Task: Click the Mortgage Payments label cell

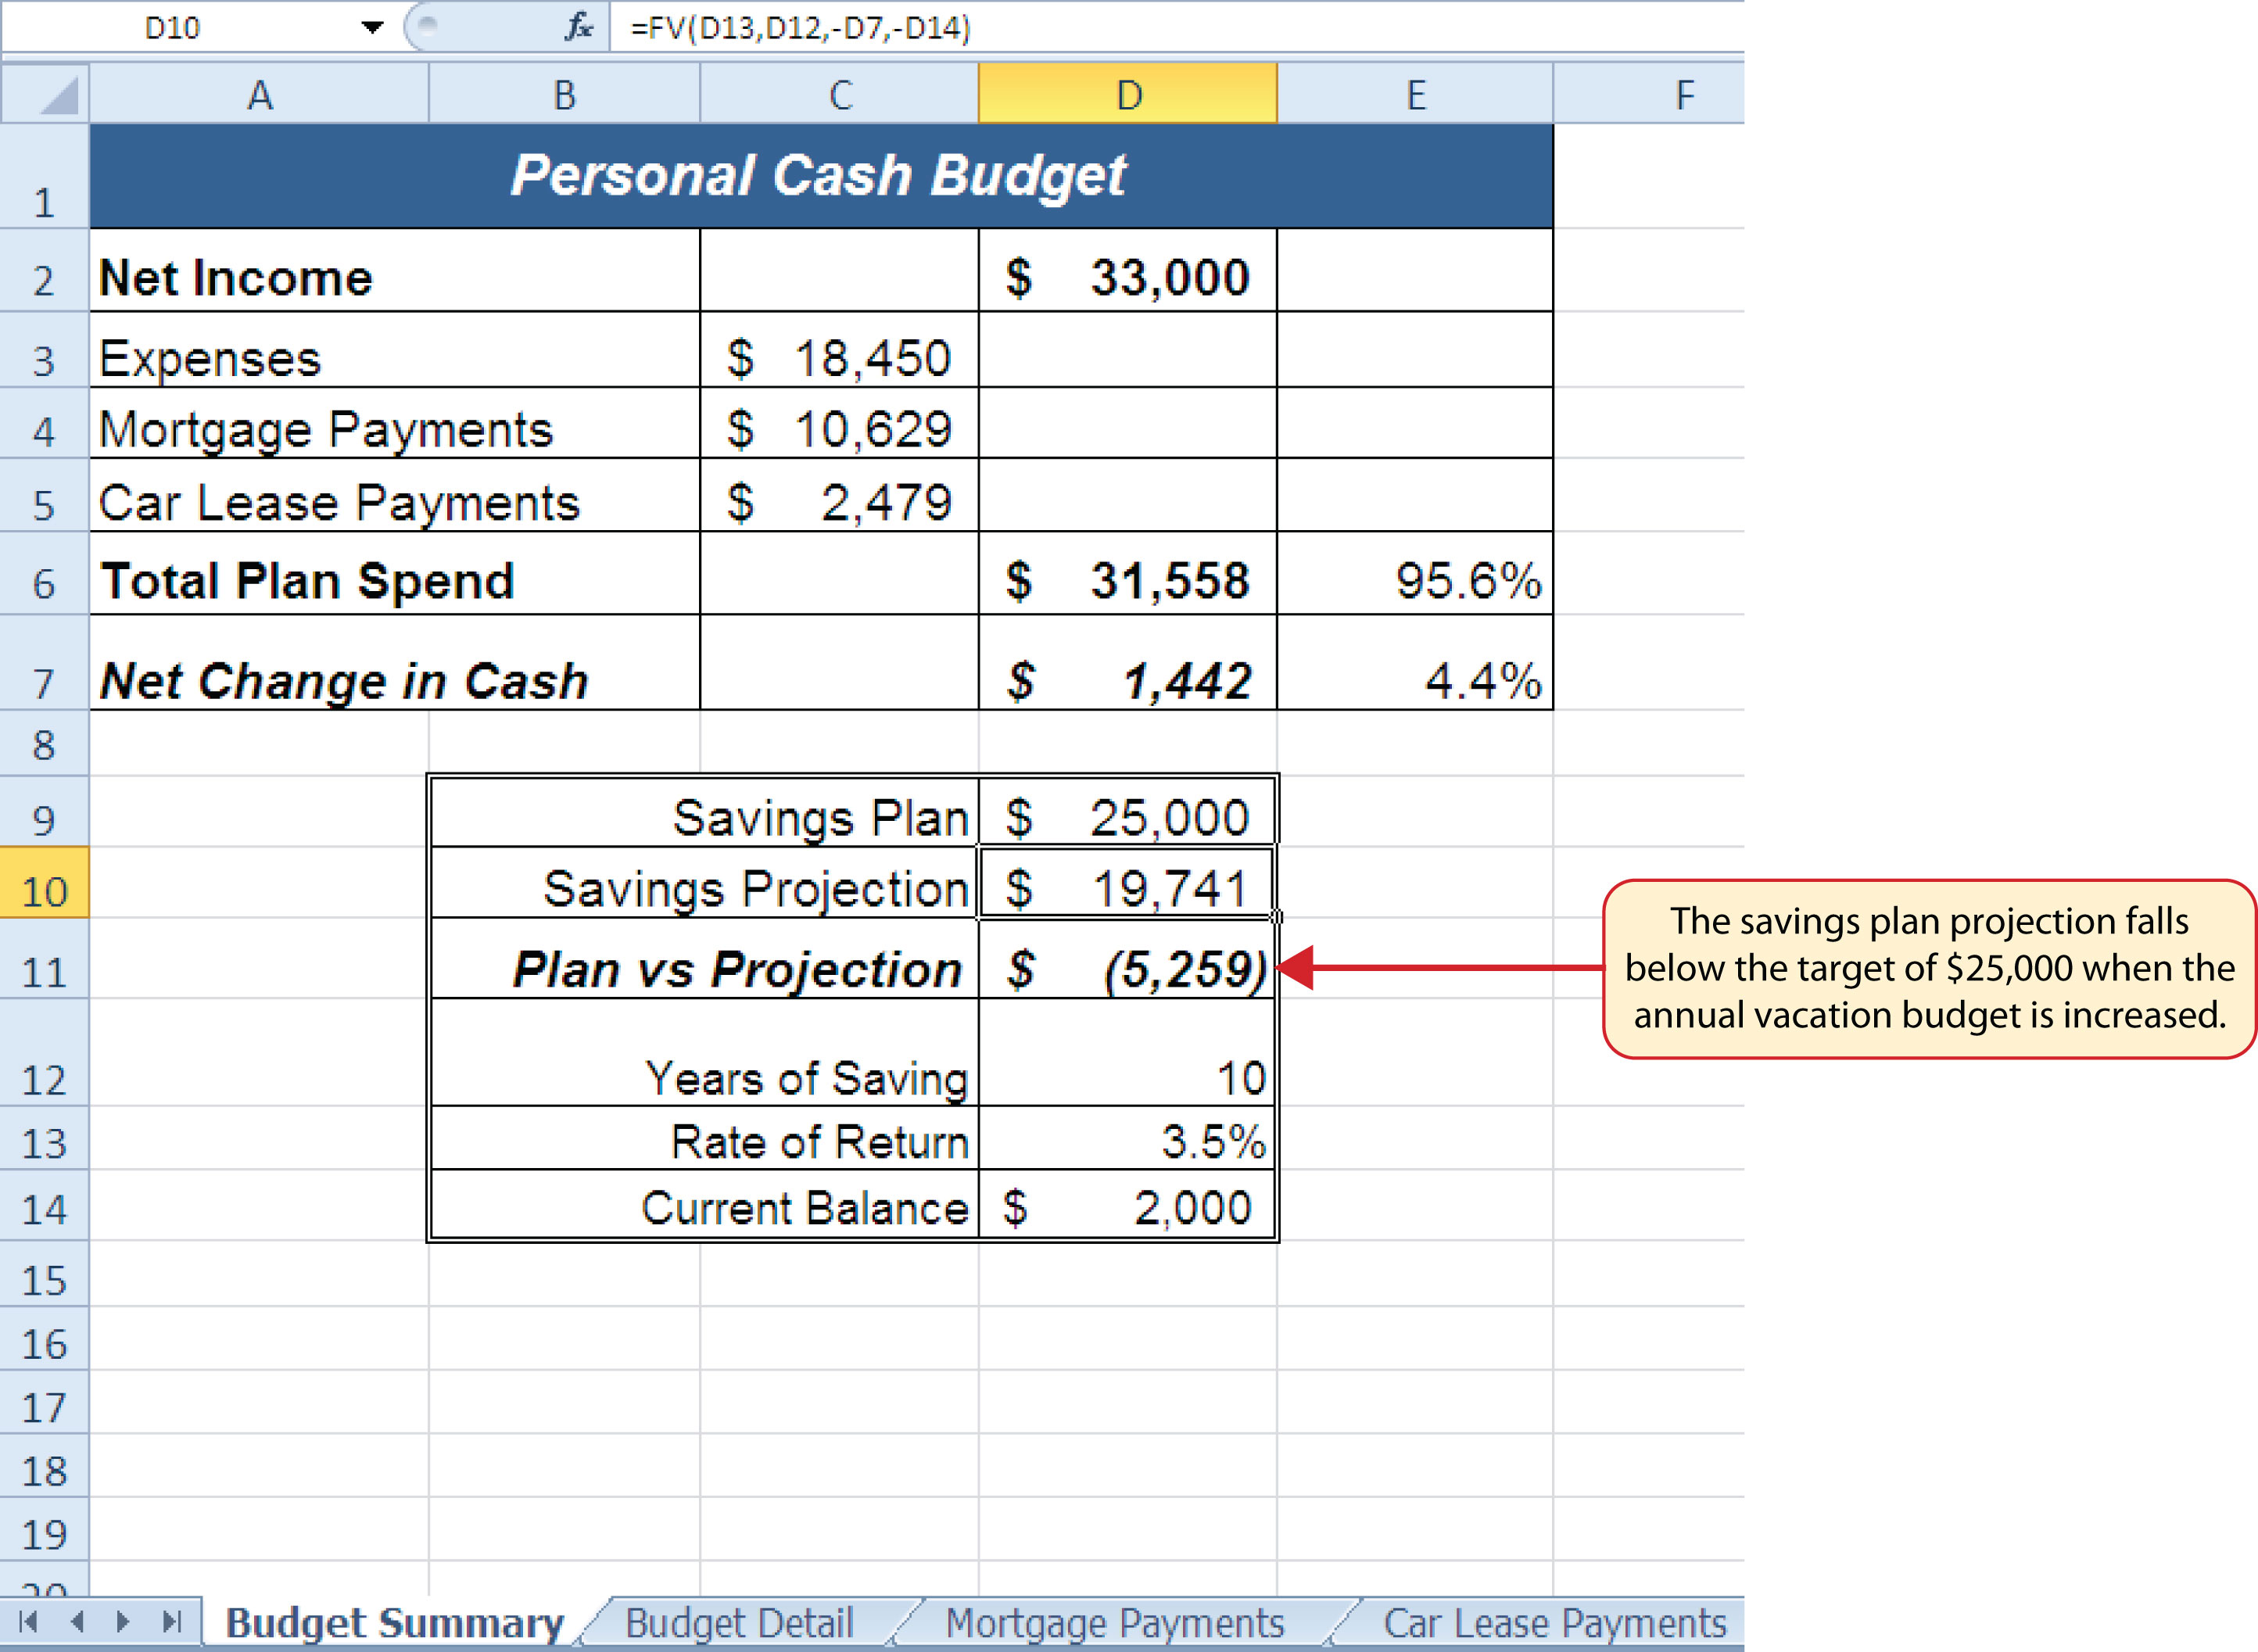Action: [395, 423]
